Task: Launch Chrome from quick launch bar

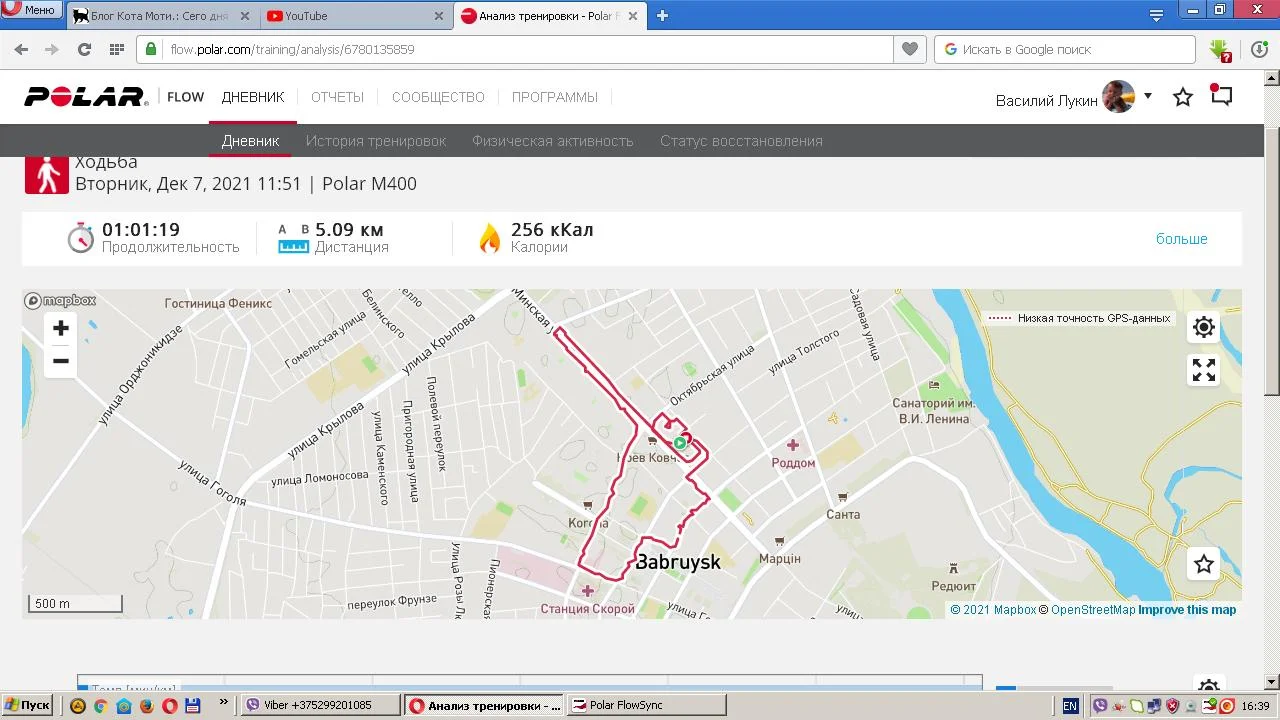Action: point(100,706)
